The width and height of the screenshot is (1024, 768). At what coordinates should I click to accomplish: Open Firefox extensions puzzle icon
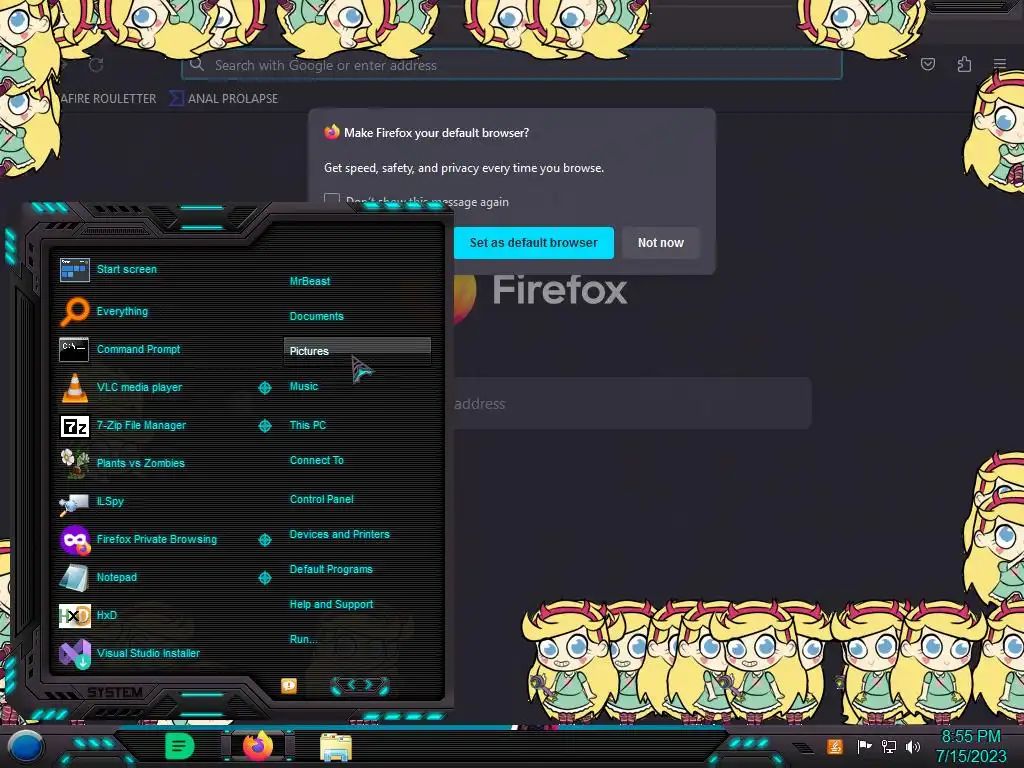click(964, 64)
